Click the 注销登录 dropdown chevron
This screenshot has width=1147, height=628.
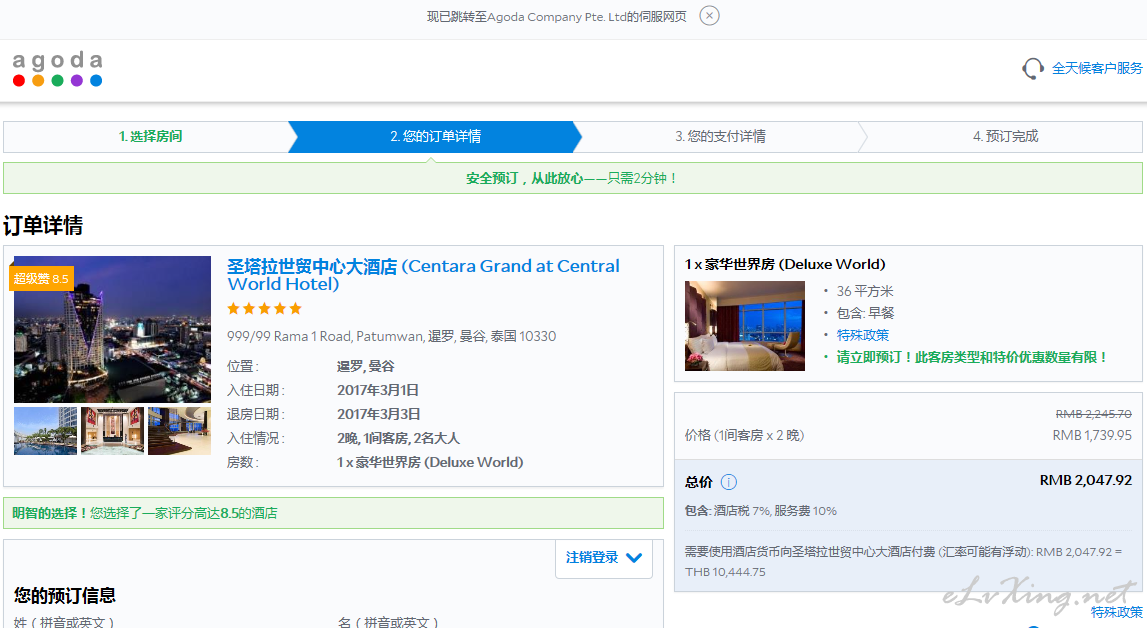tap(634, 558)
